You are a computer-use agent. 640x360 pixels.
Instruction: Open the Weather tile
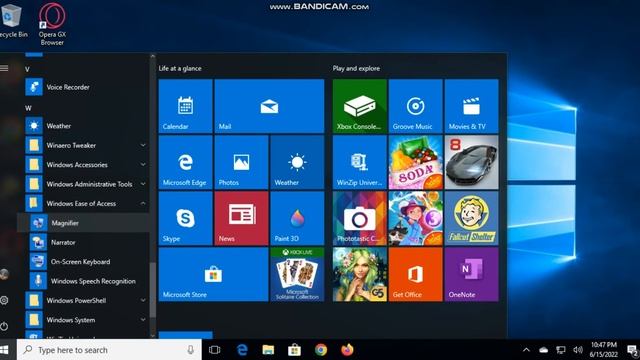click(x=297, y=162)
